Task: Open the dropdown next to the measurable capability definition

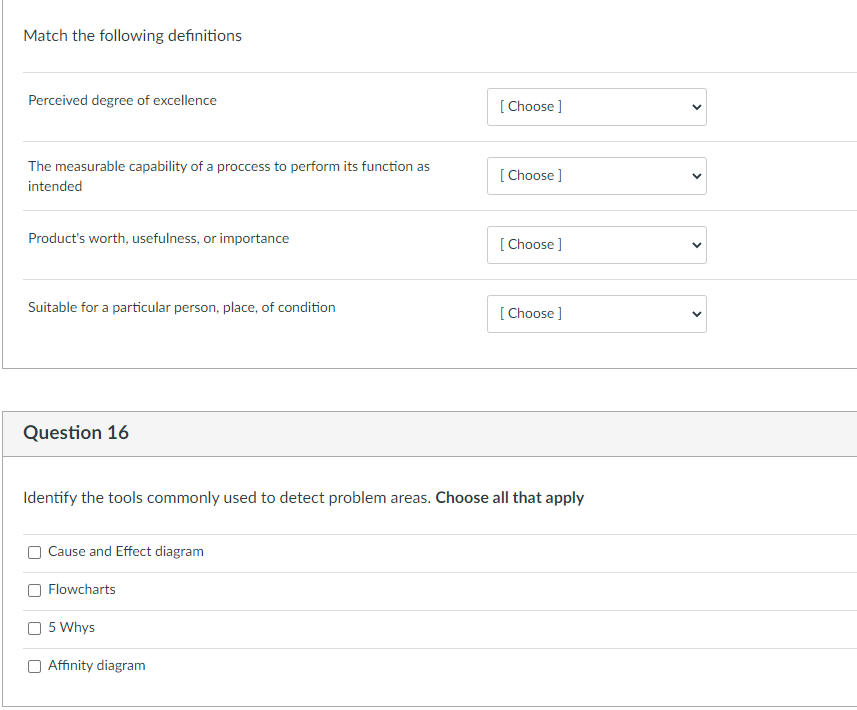Action: click(x=596, y=176)
